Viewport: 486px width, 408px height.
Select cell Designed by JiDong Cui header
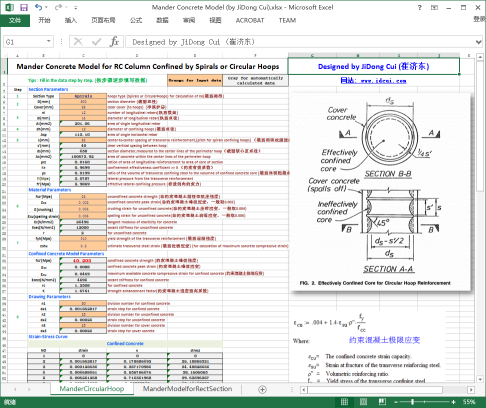(373, 66)
